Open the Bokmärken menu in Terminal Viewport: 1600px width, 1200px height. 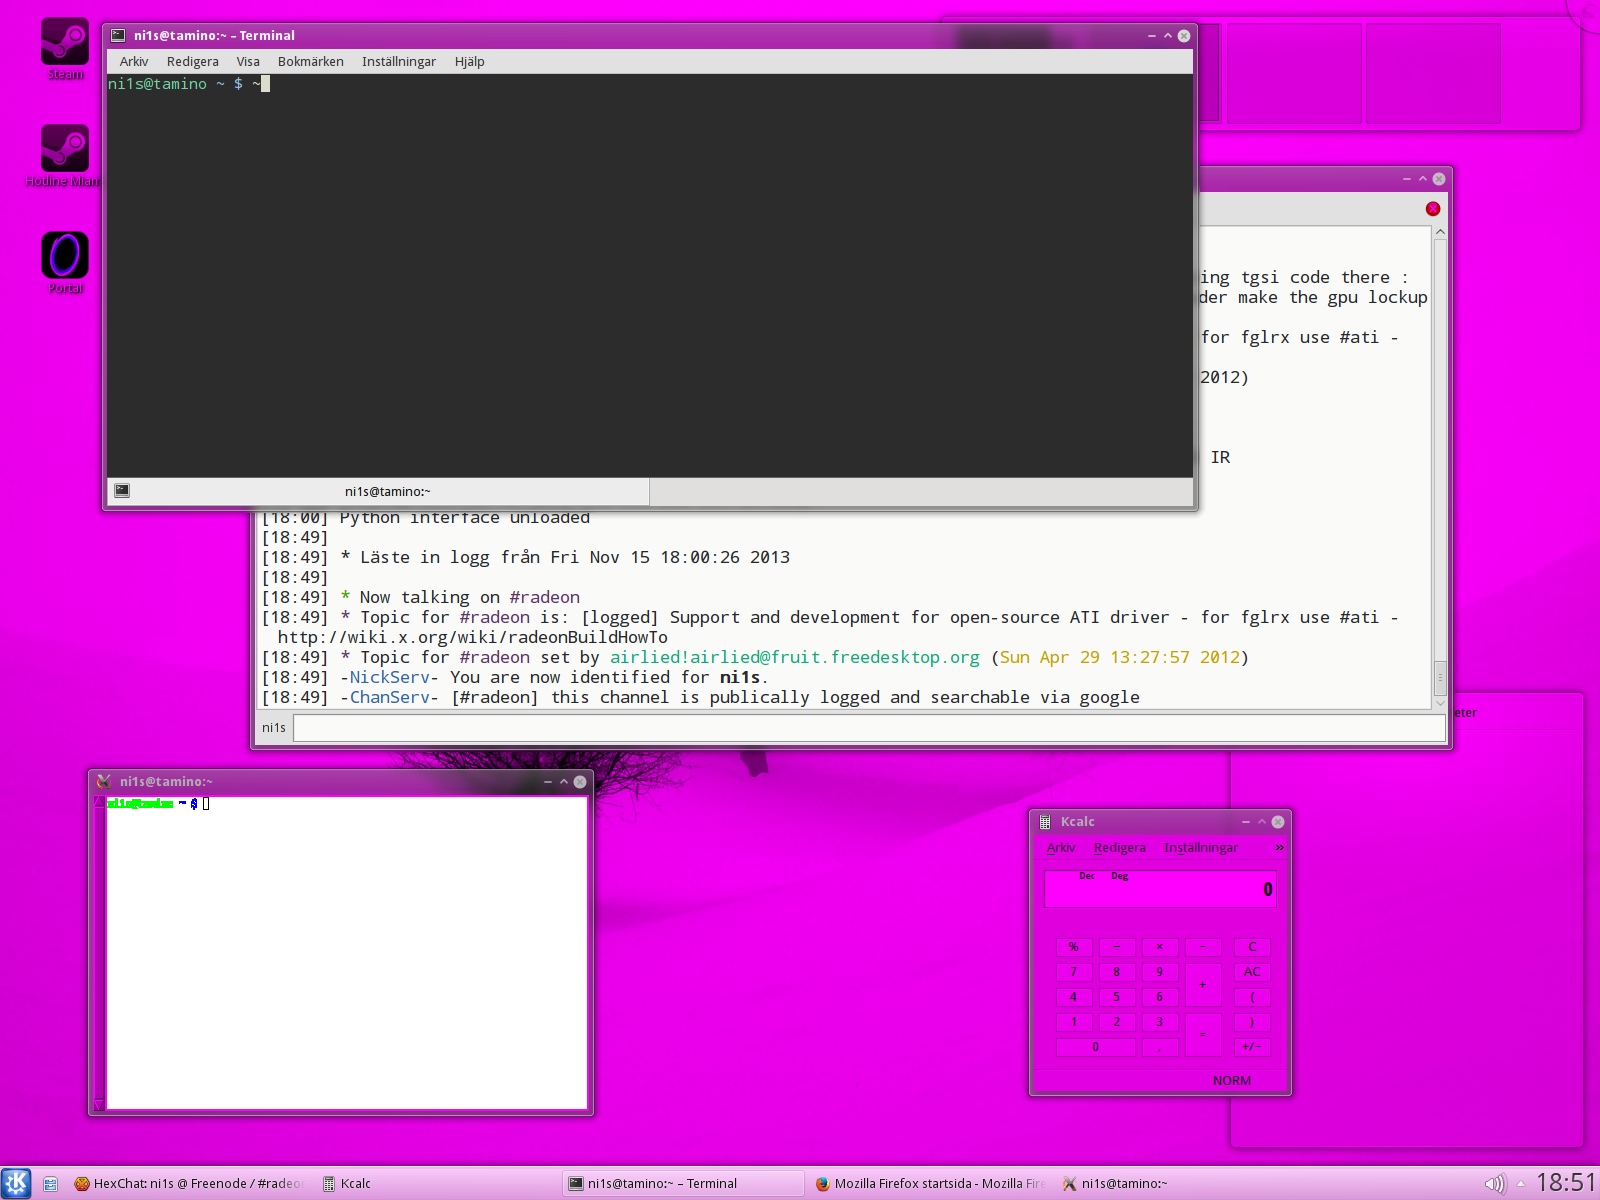tap(310, 62)
